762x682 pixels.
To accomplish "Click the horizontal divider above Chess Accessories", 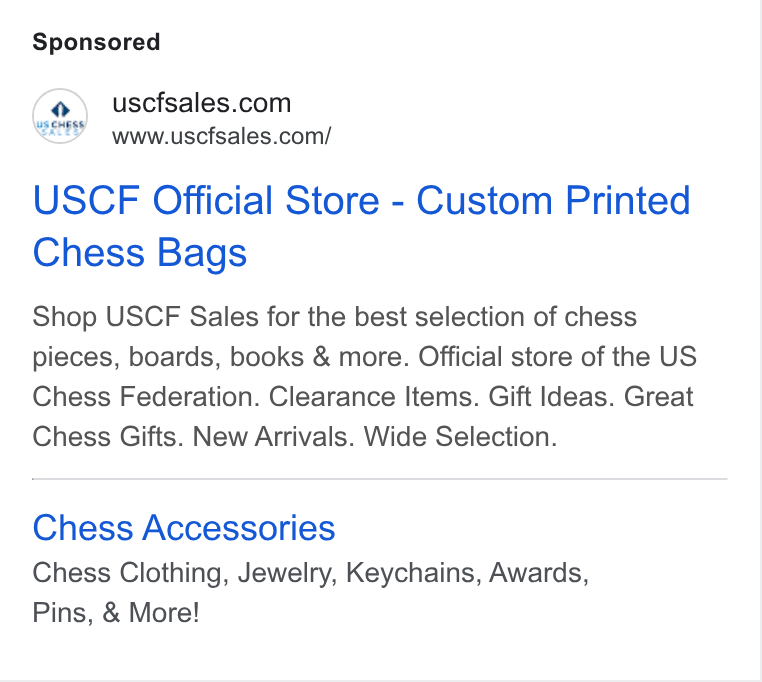I will point(380,479).
